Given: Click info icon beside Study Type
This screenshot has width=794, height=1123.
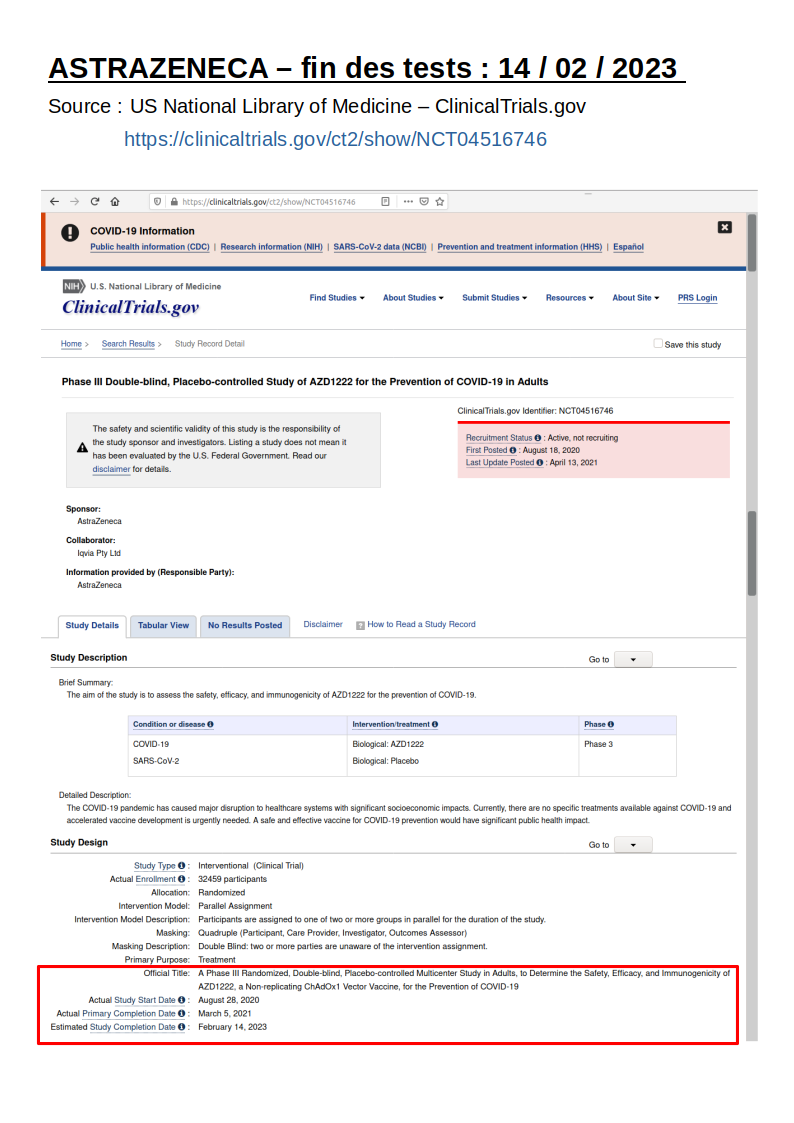Looking at the screenshot, I should click(x=182, y=866).
